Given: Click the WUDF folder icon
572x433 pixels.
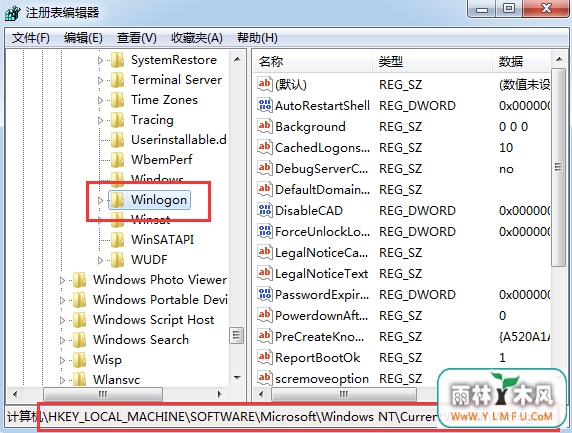Looking at the screenshot, I should (117, 260).
